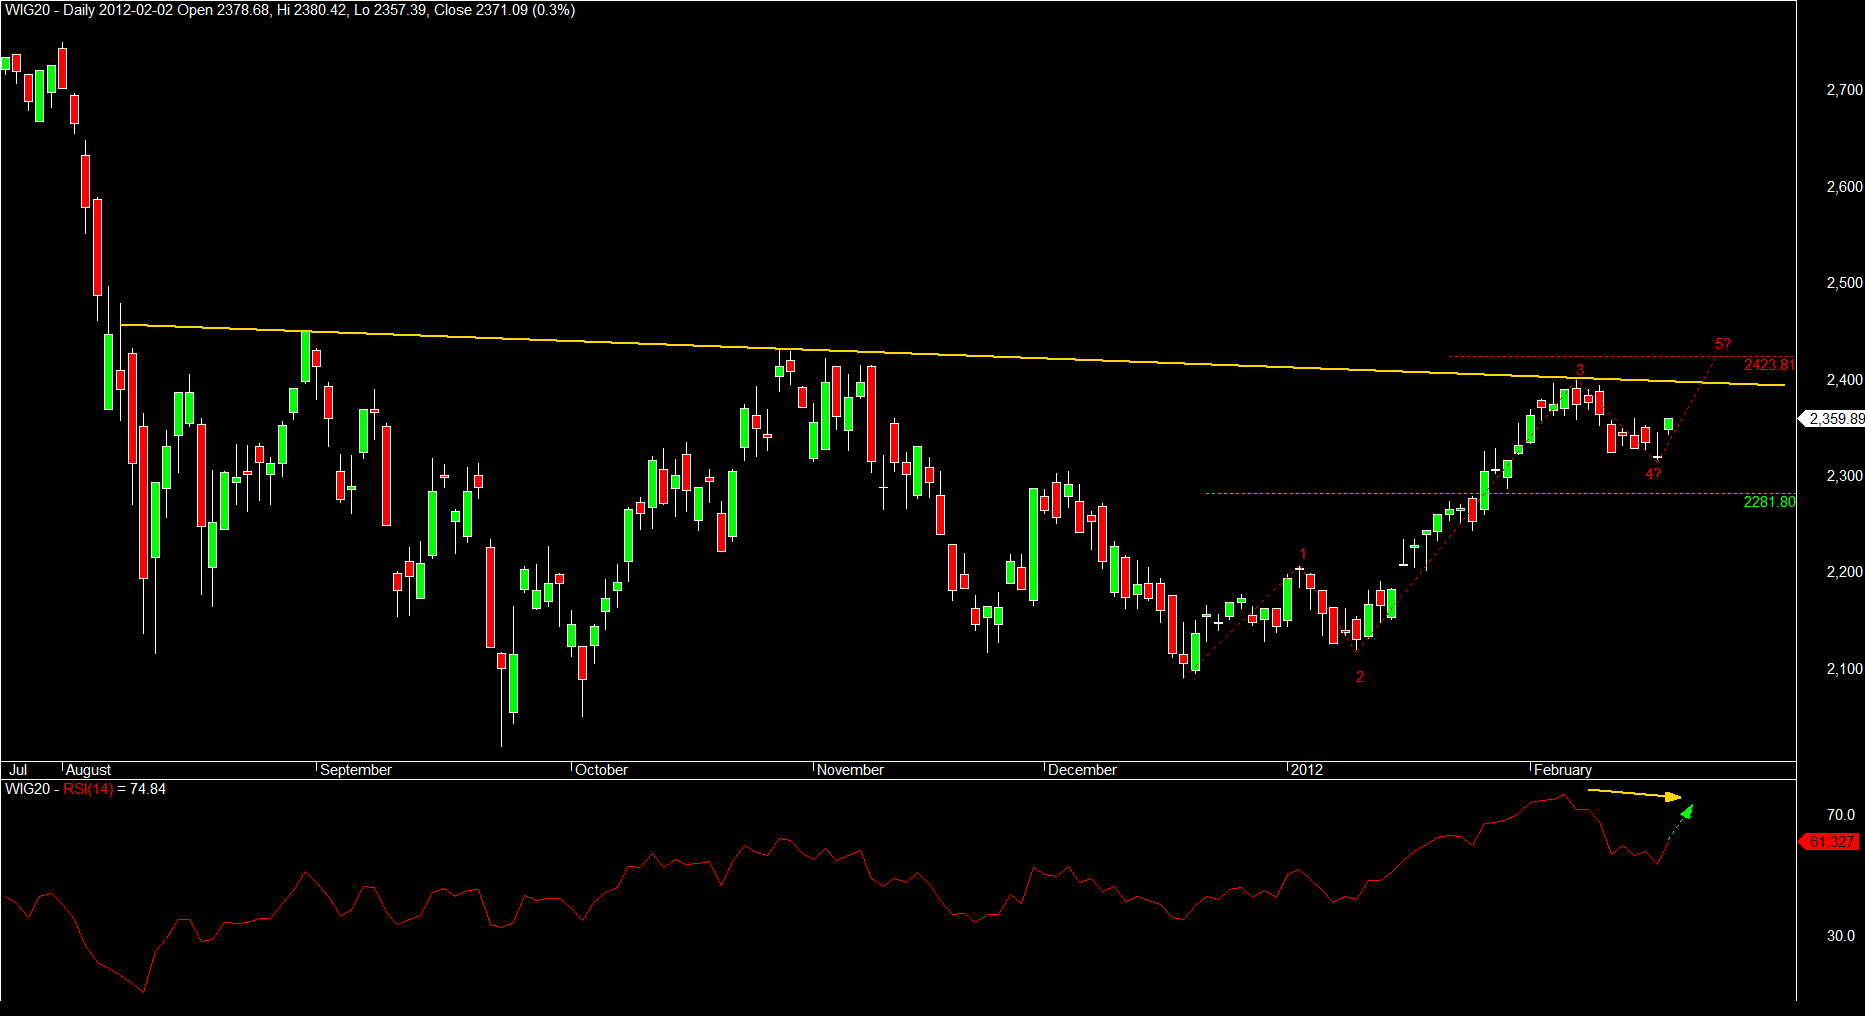Click the October label on the time axis
This screenshot has width=1865, height=1016.
click(x=602, y=770)
